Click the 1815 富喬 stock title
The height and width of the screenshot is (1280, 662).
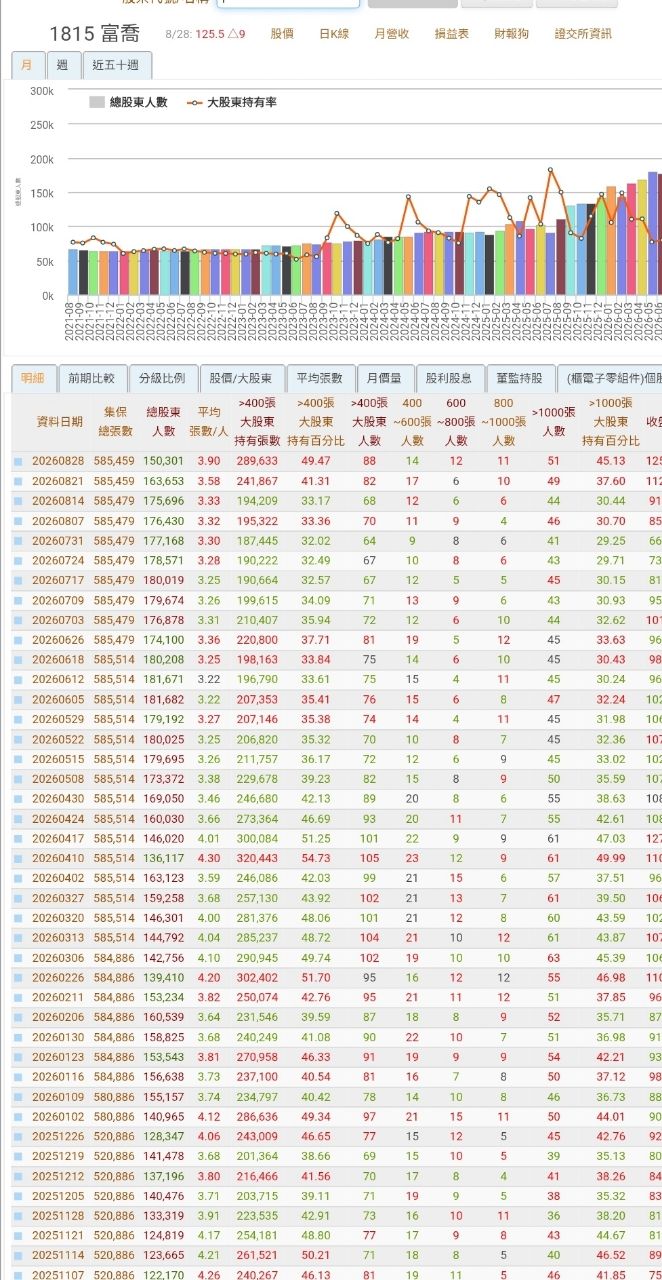pyautogui.click(x=95, y=34)
